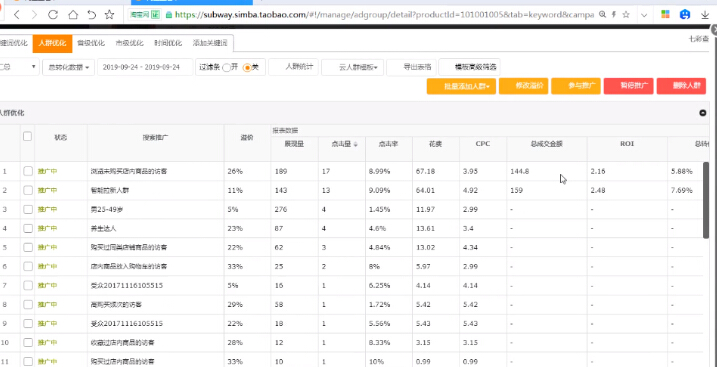Go back using the browser back arrow
Viewport: 717px width, 367px height.
click(x=17, y=15)
